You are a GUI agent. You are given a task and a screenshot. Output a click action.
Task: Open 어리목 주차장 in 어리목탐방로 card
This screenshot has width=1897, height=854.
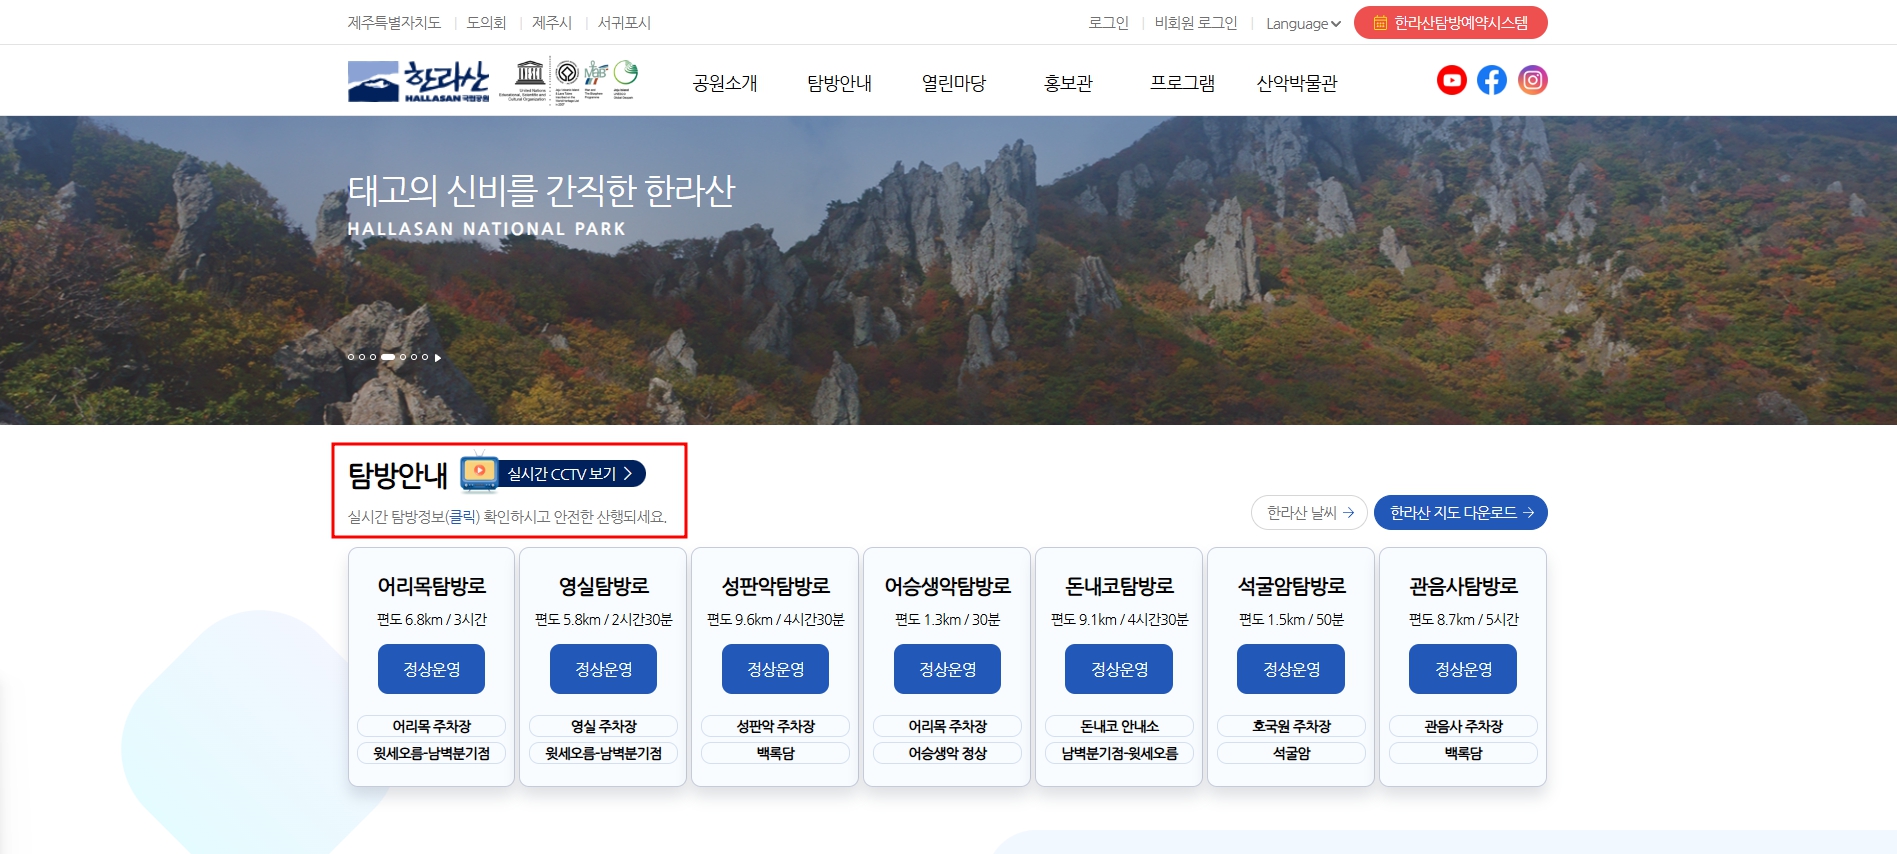coord(431,726)
